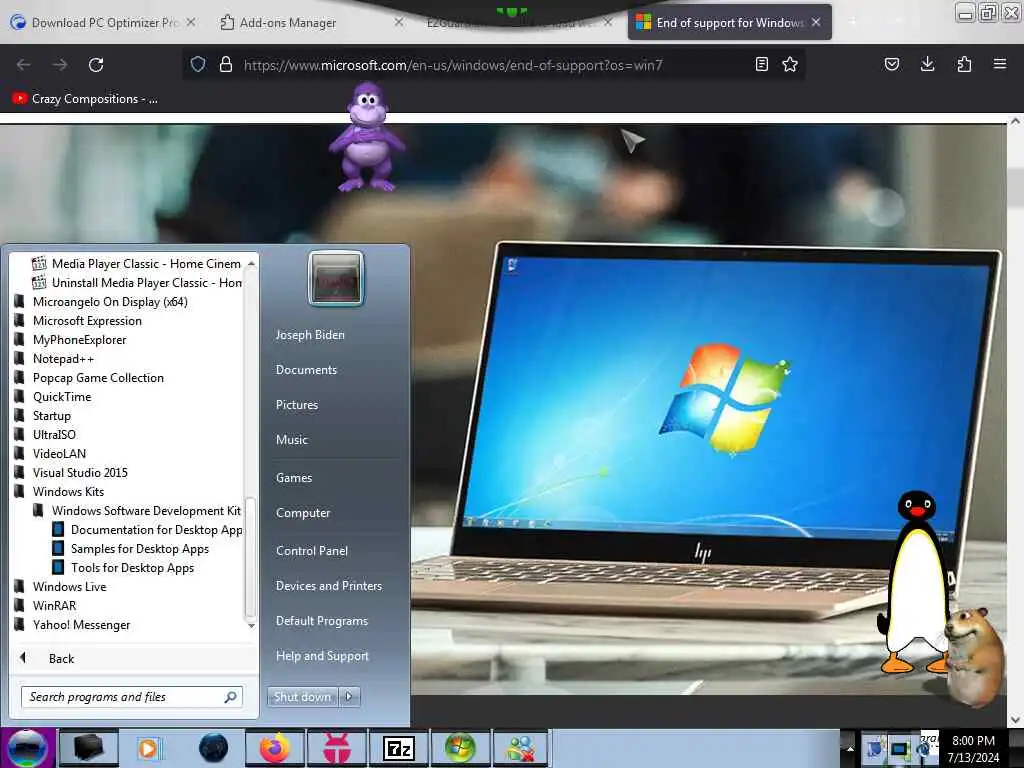Expand Microsoft Expression folder
Viewport: 1024px width, 768px height.
(78, 321)
